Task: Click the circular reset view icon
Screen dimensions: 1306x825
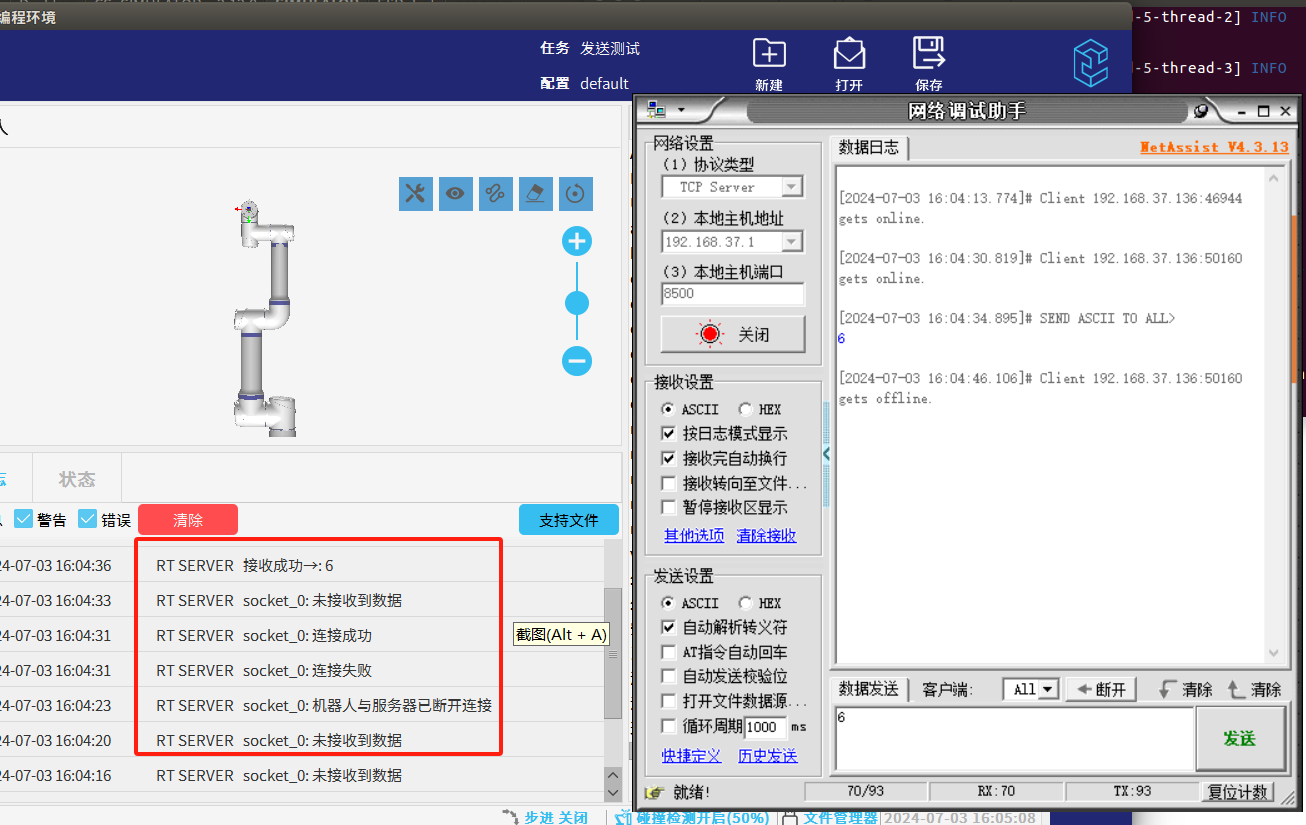Action: [x=575, y=194]
